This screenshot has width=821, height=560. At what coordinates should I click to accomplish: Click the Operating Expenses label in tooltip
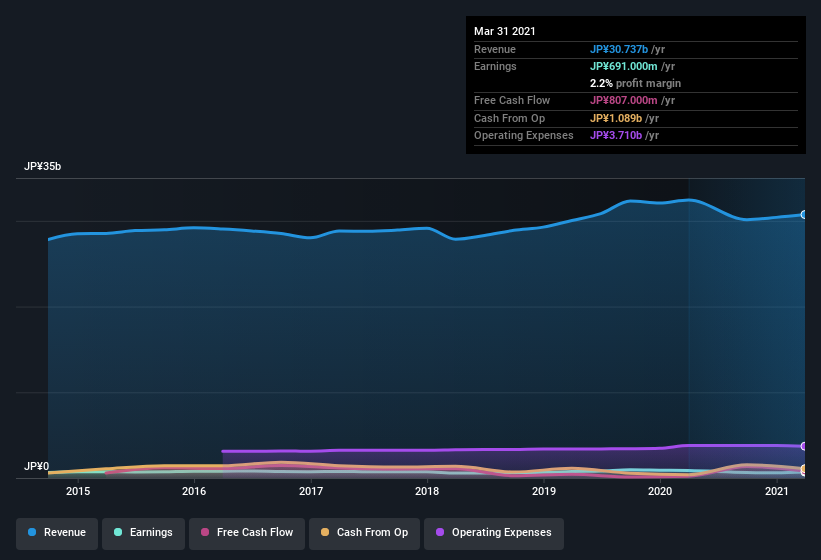pyautogui.click(x=524, y=136)
